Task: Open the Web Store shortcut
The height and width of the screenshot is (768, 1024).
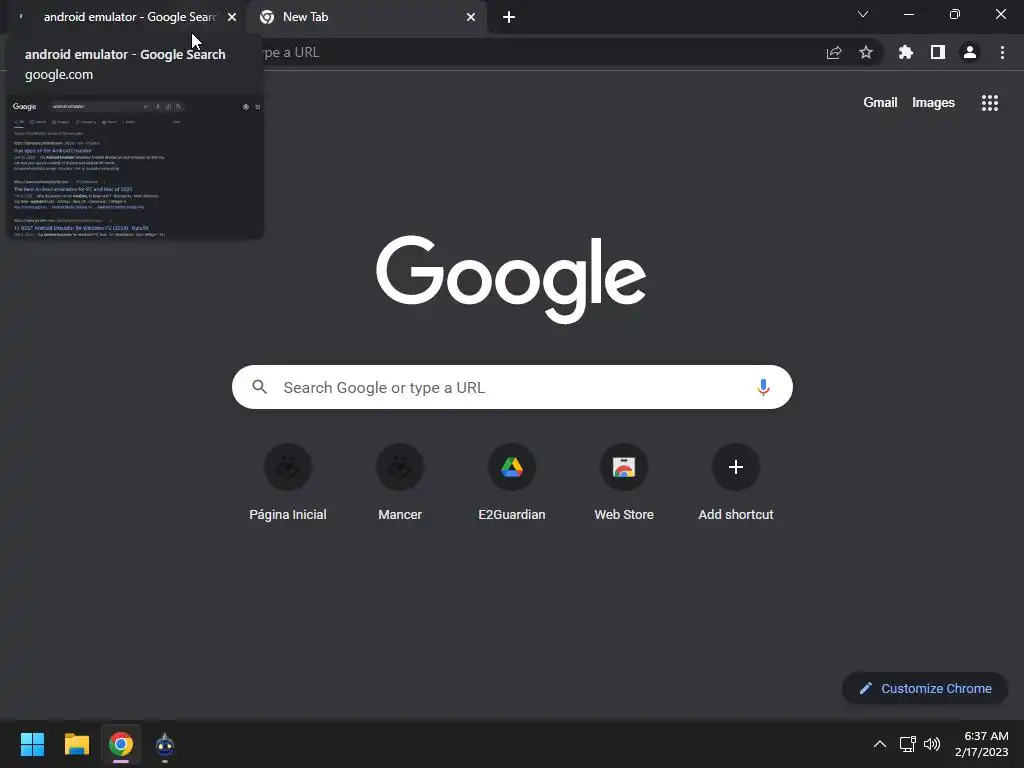Action: pos(624,482)
